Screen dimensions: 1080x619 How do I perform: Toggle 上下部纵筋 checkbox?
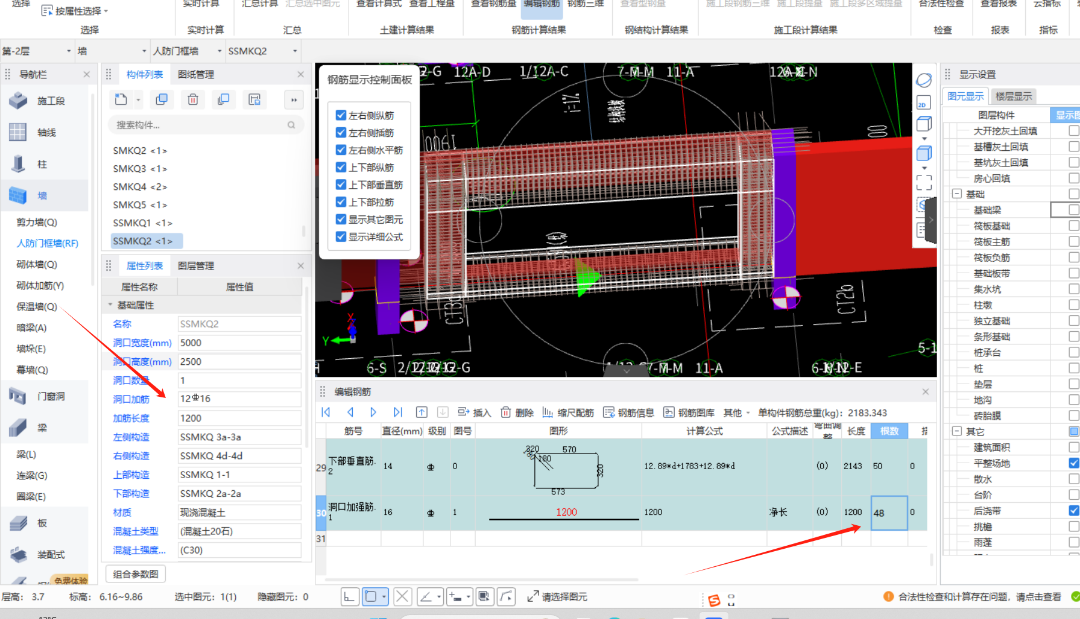pyautogui.click(x=340, y=167)
